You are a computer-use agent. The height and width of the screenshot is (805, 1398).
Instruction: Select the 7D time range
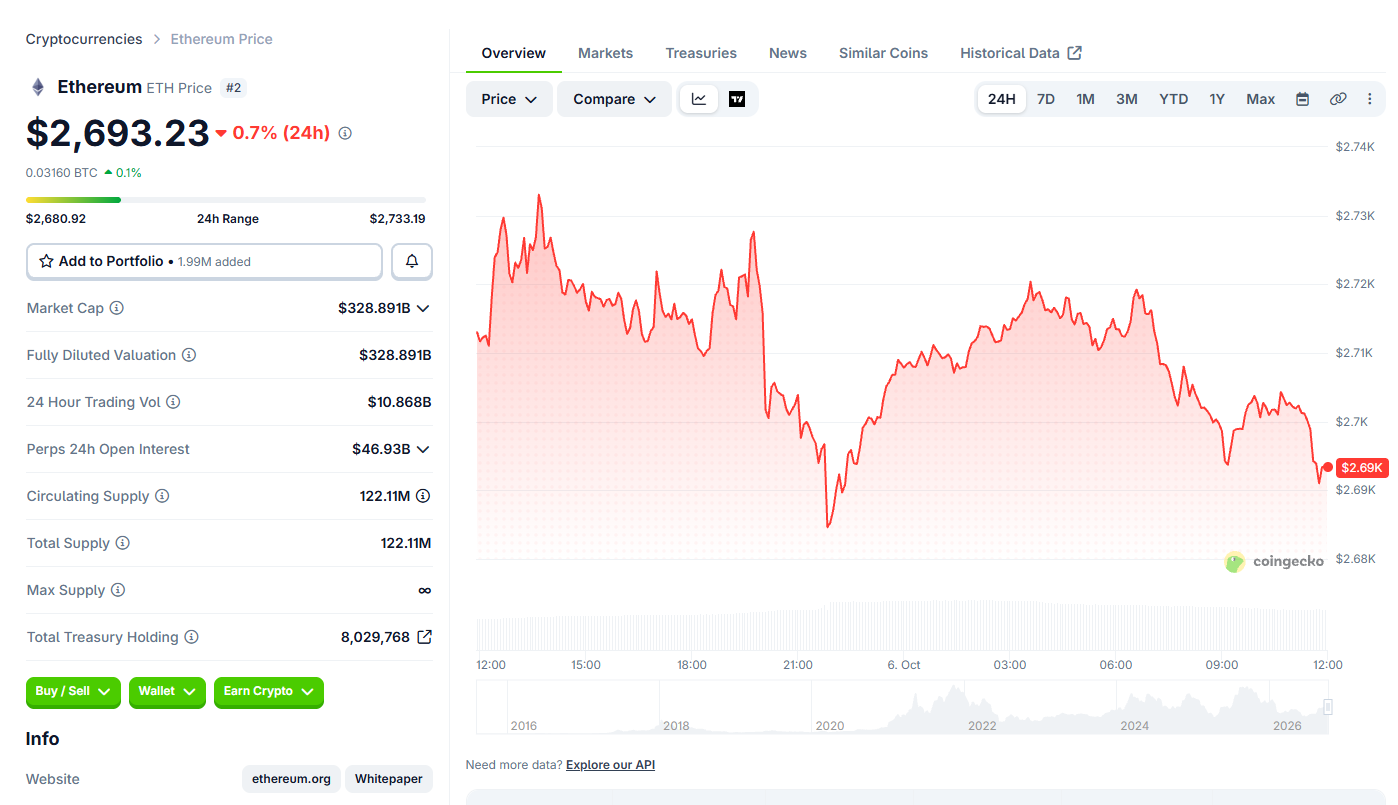[x=1046, y=99]
